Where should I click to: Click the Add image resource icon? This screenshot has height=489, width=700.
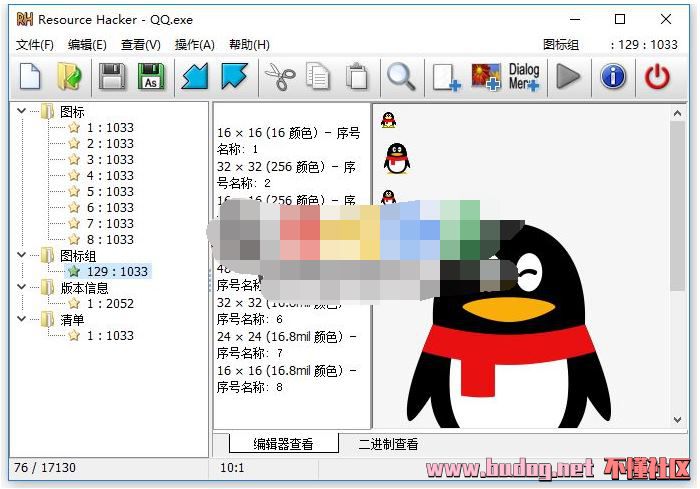pos(486,77)
